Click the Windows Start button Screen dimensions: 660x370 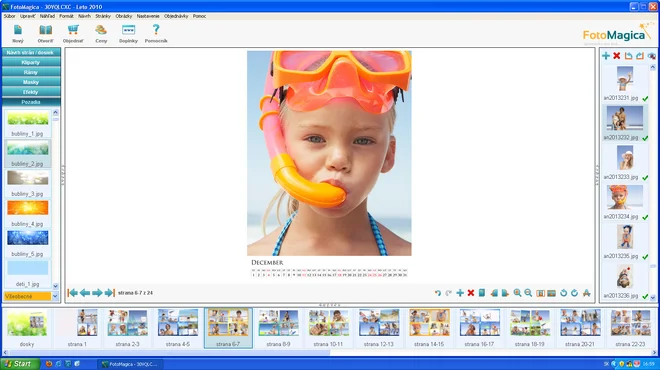click(x=19, y=364)
